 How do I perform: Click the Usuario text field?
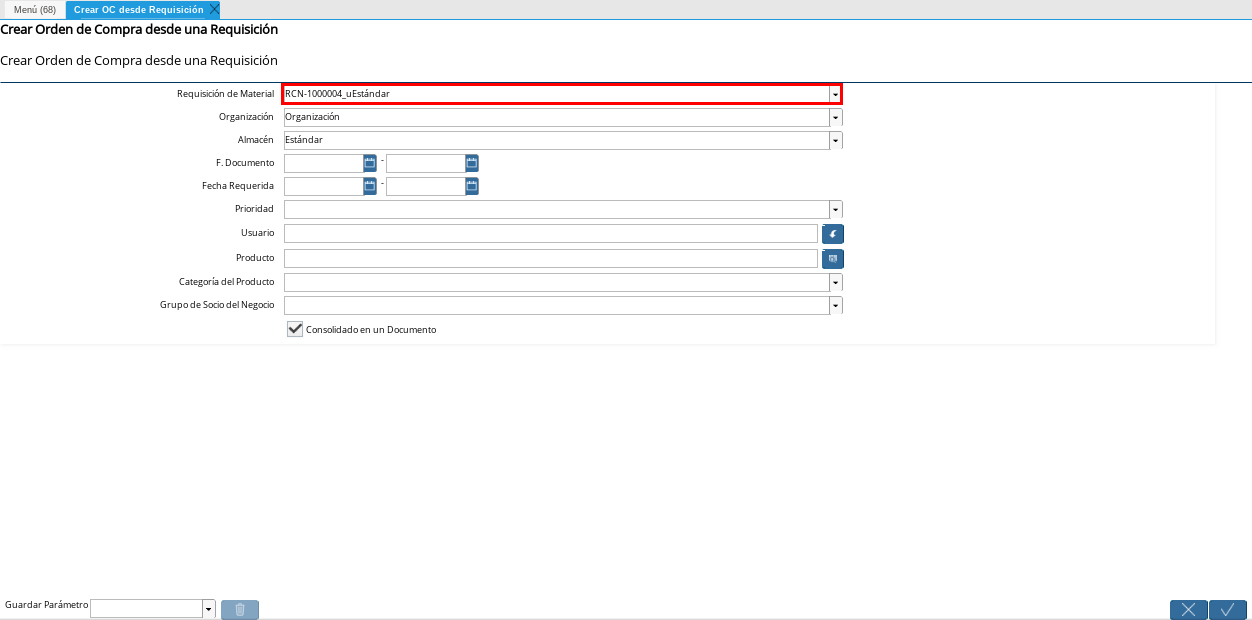click(x=551, y=234)
